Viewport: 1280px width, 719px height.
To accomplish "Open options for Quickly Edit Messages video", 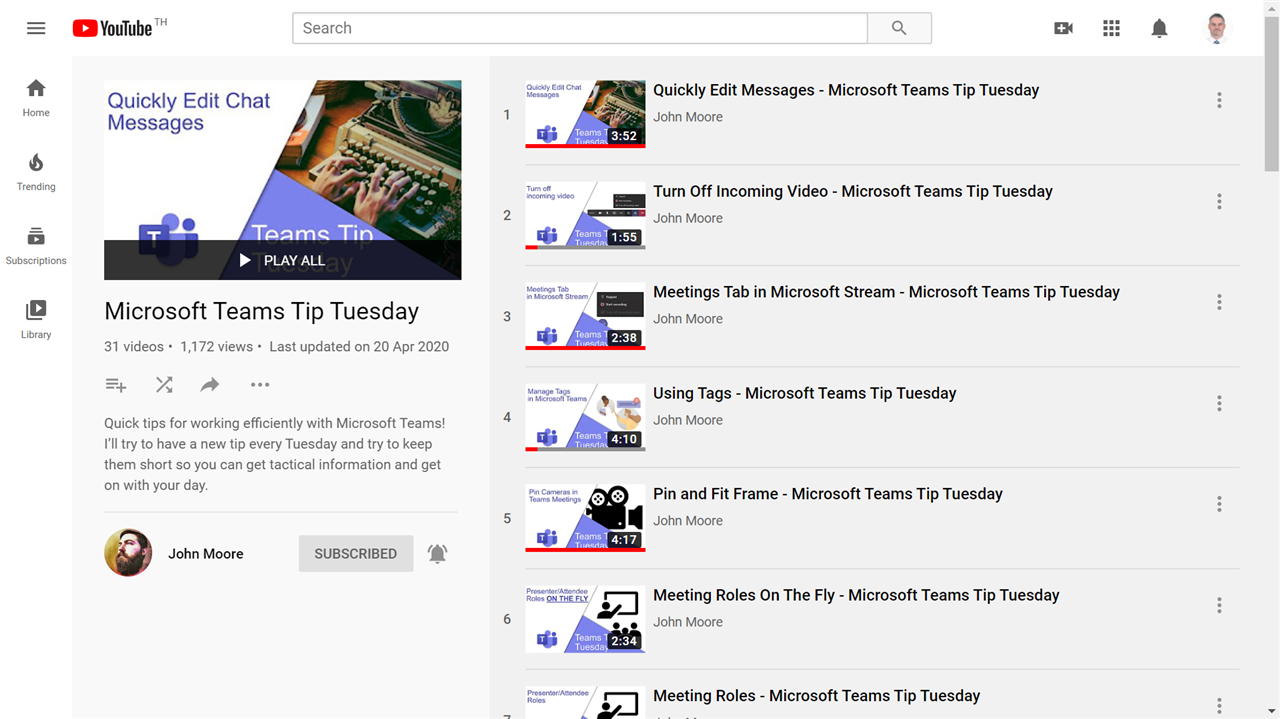I will (x=1219, y=100).
